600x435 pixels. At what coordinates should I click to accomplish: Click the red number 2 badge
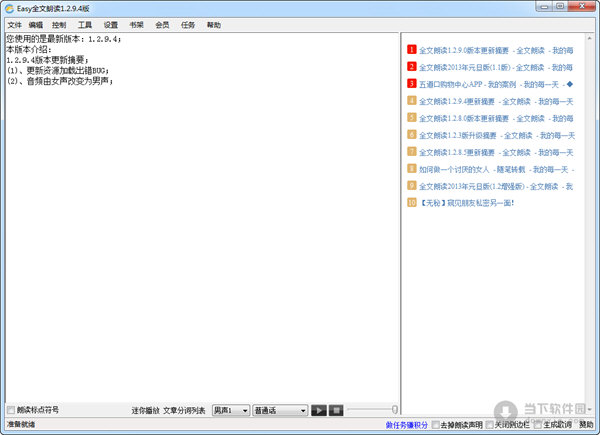pos(411,67)
